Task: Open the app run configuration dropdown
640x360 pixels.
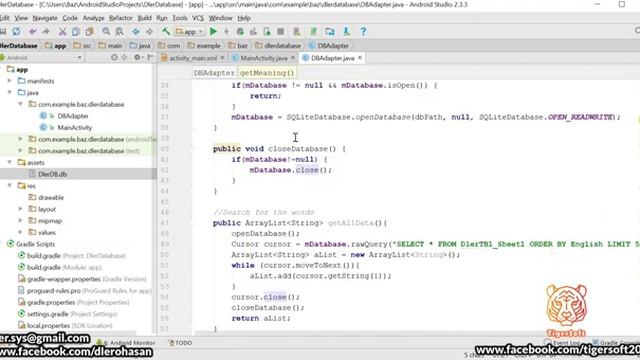Action: click(x=189, y=31)
